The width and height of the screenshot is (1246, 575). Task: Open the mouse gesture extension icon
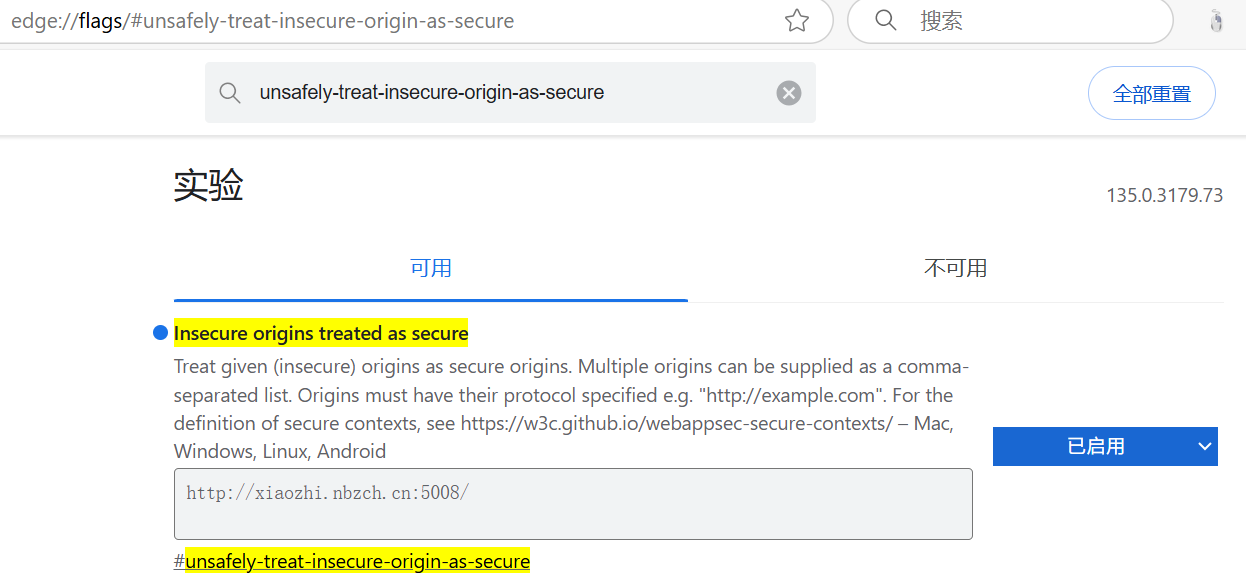[1217, 21]
